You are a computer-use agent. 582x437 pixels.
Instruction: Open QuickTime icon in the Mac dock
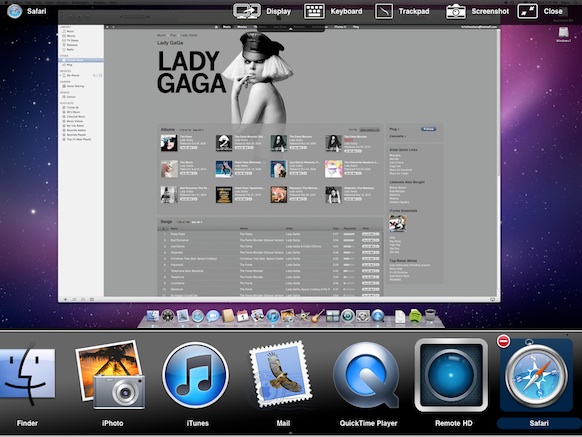[x=378, y=316]
